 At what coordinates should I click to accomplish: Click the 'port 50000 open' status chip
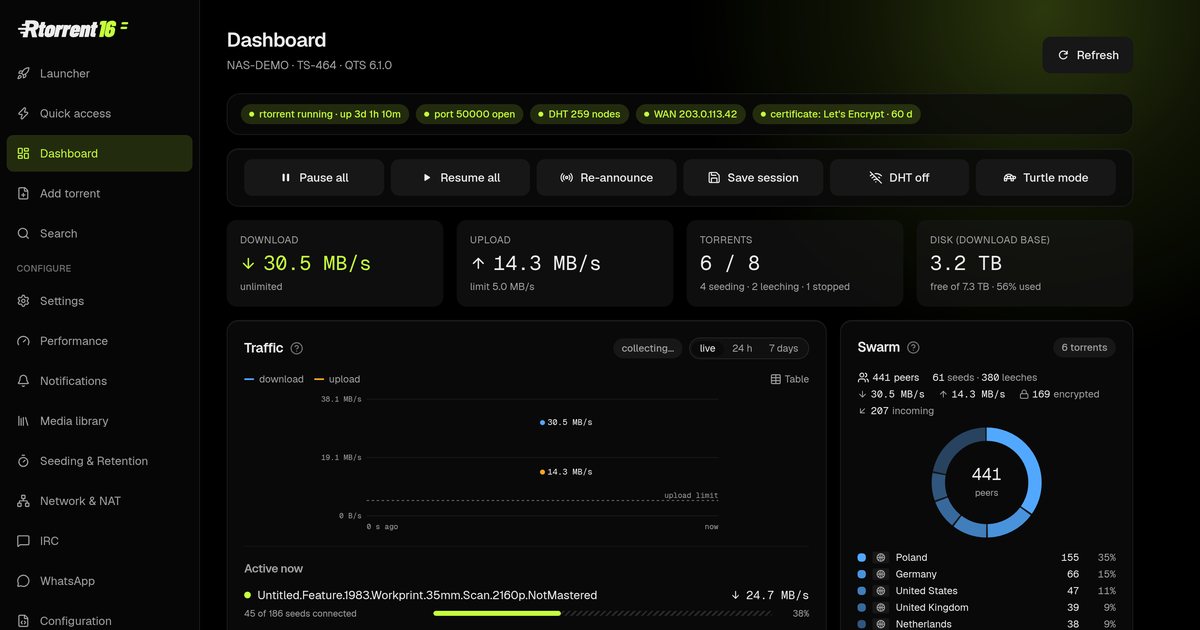469,114
